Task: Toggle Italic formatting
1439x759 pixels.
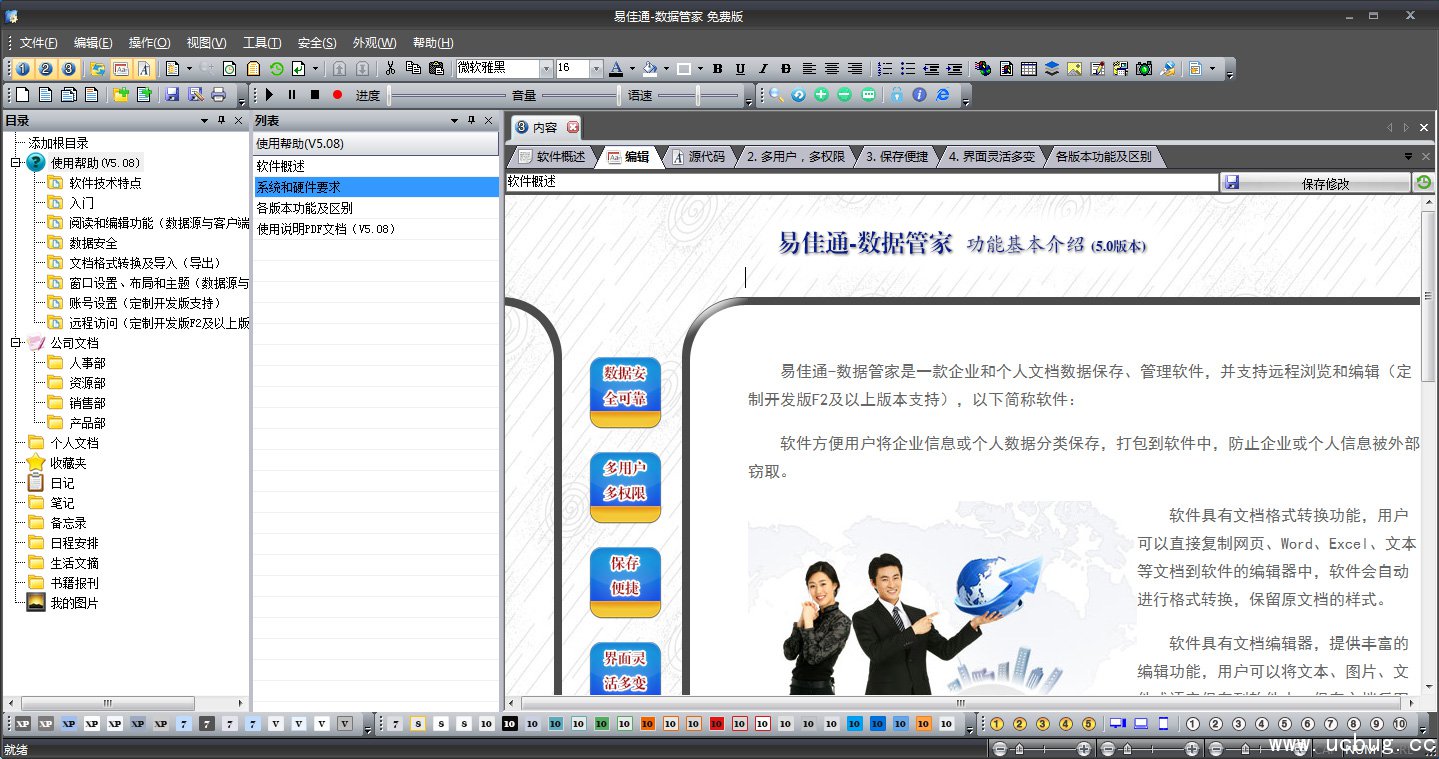Action: click(763, 68)
